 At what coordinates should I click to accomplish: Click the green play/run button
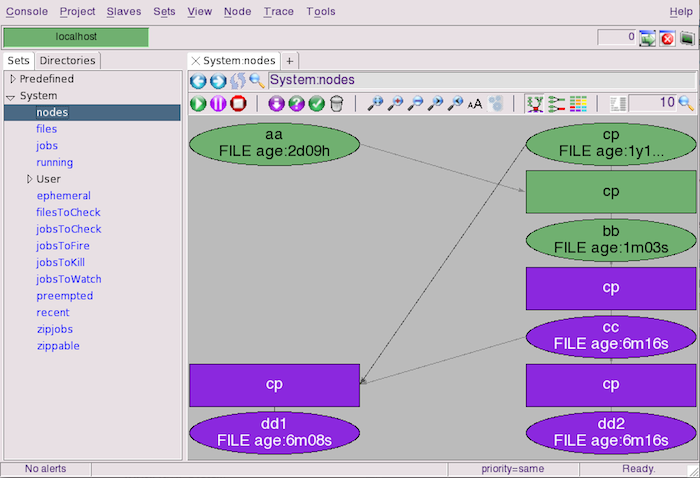point(198,104)
